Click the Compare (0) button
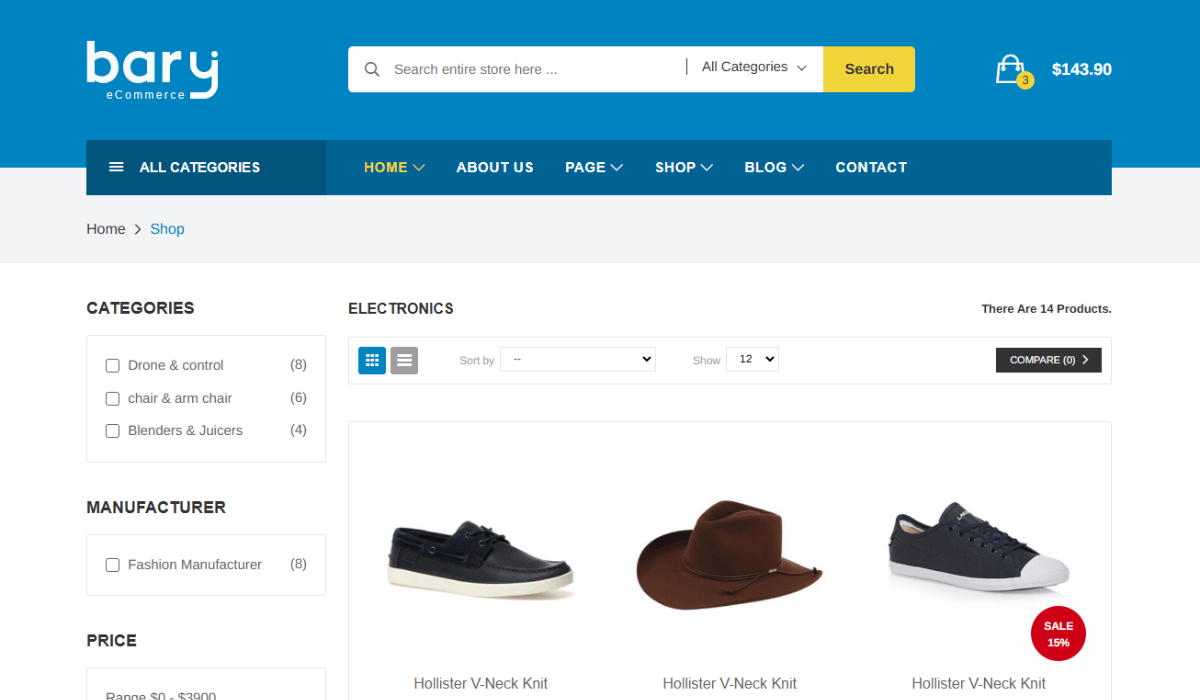This screenshot has height=700, width=1200. [x=1049, y=360]
